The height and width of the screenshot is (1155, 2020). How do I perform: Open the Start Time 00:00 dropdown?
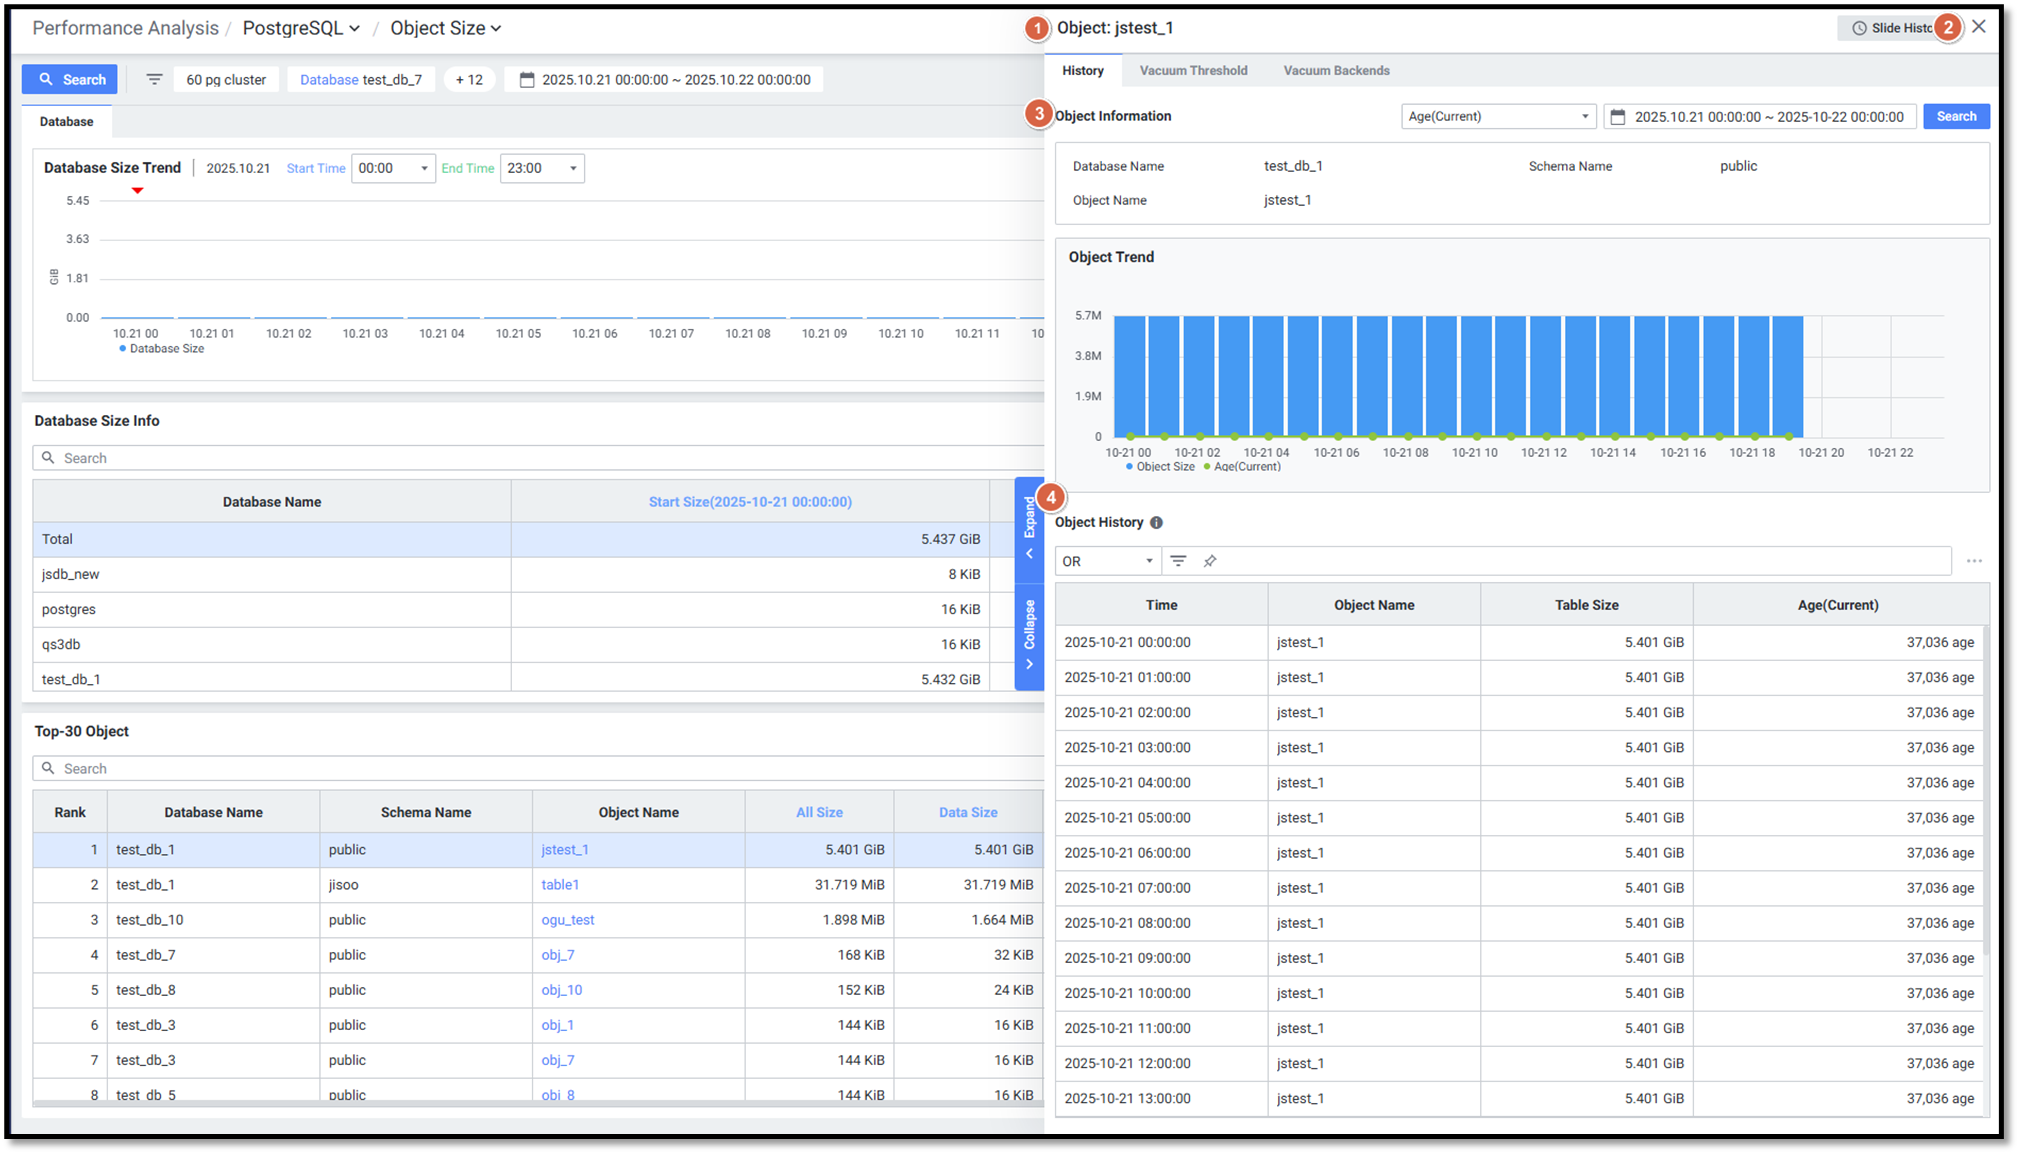coord(393,168)
